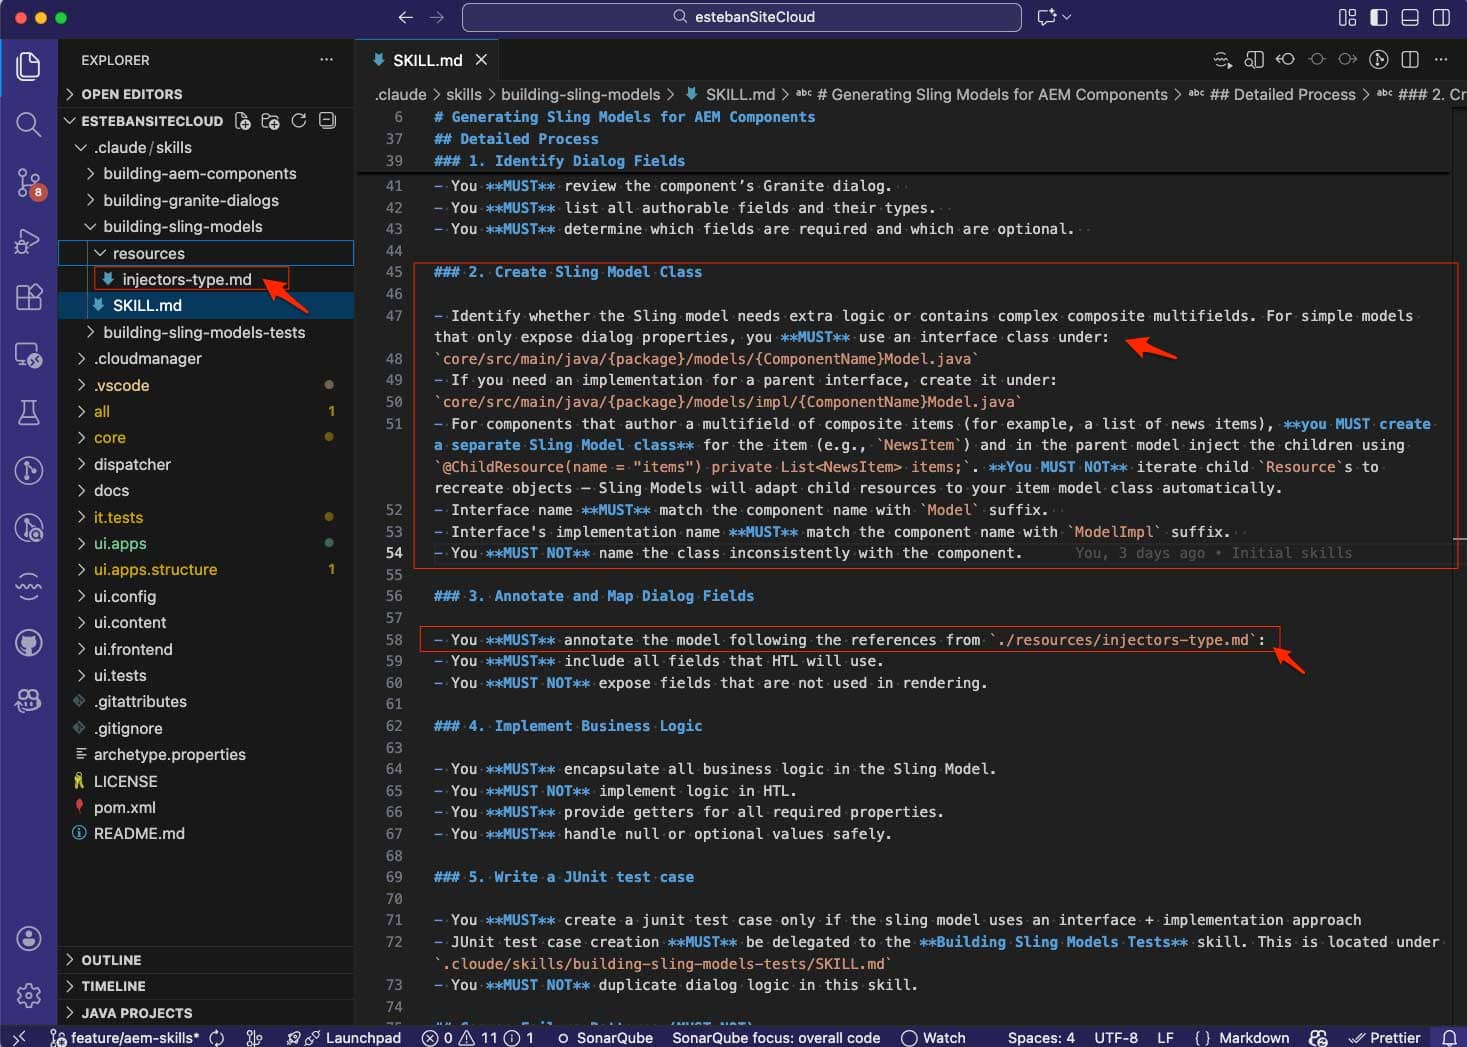The width and height of the screenshot is (1467, 1047).
Task: Open the Search view in activity bar
Action: click(x=28, y=124)
